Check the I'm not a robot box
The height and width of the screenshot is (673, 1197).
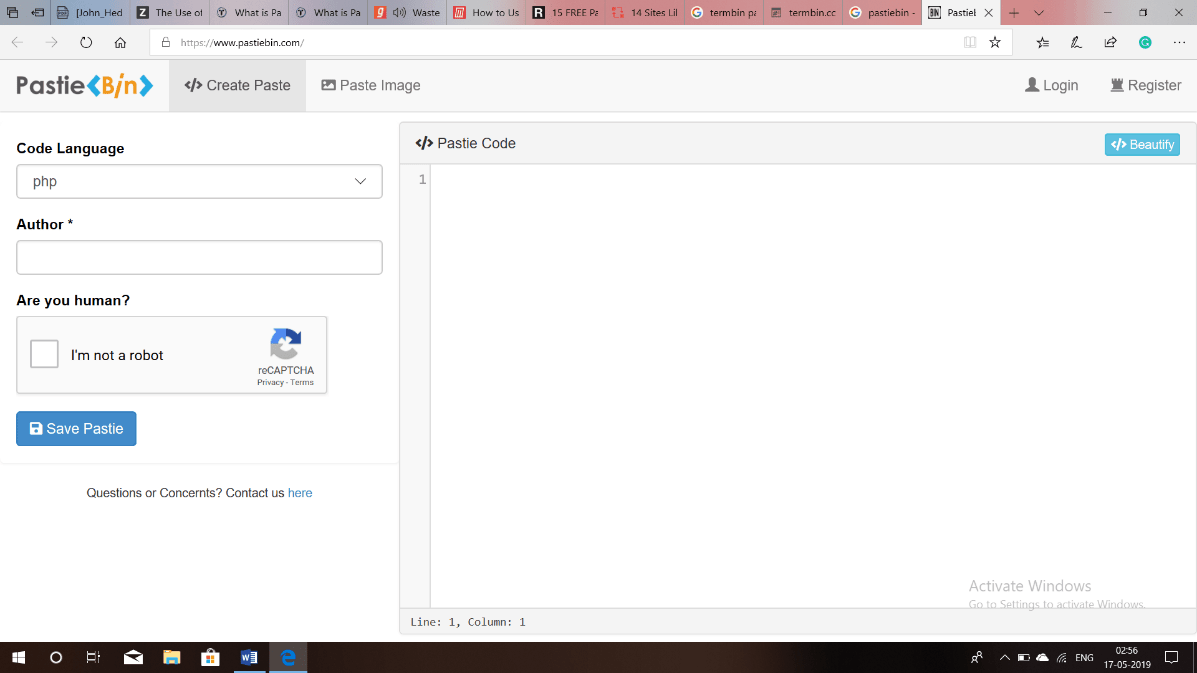(x=45, y=354)
